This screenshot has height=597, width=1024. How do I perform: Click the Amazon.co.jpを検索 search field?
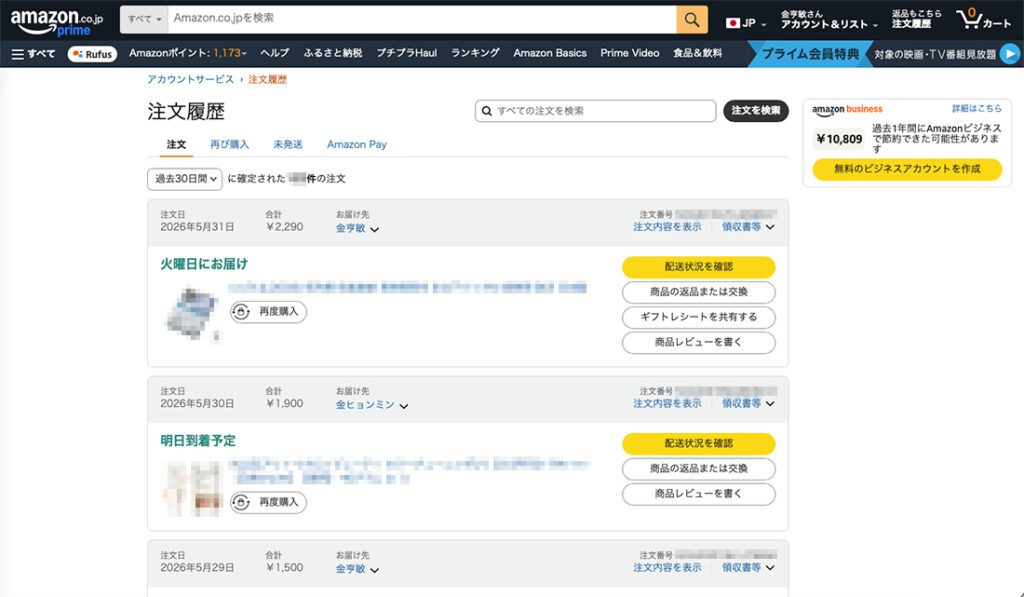click(x=422, y=20)
